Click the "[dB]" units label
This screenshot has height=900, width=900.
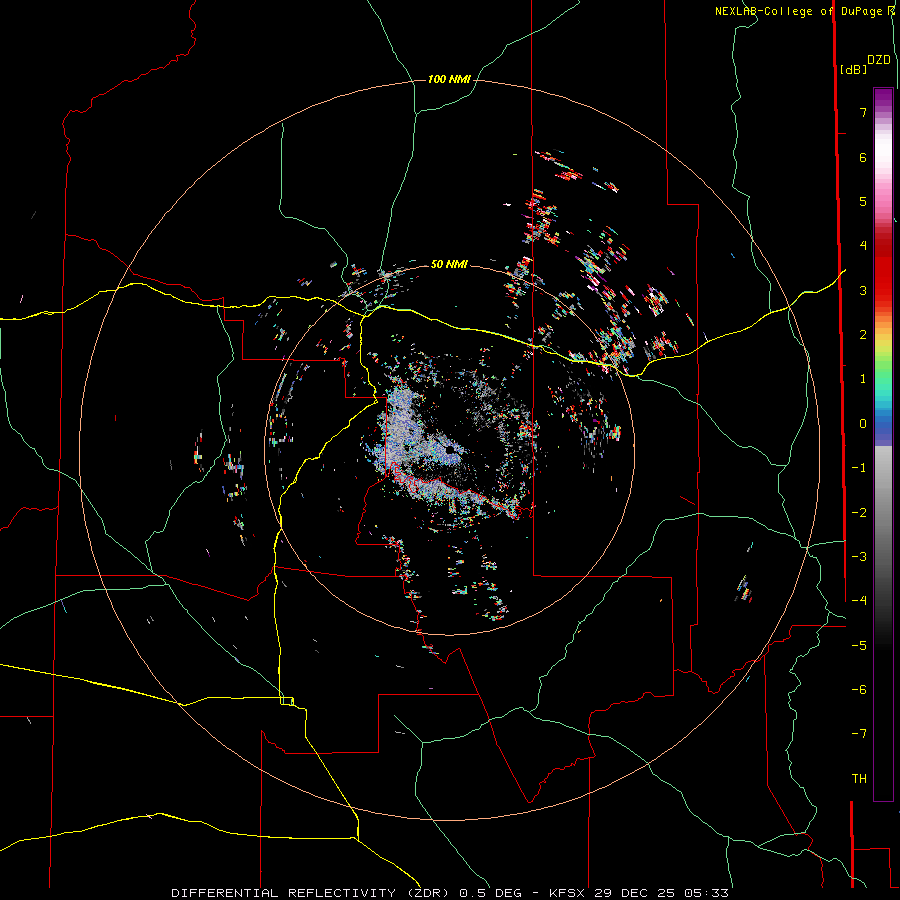(x=854, y=69)
